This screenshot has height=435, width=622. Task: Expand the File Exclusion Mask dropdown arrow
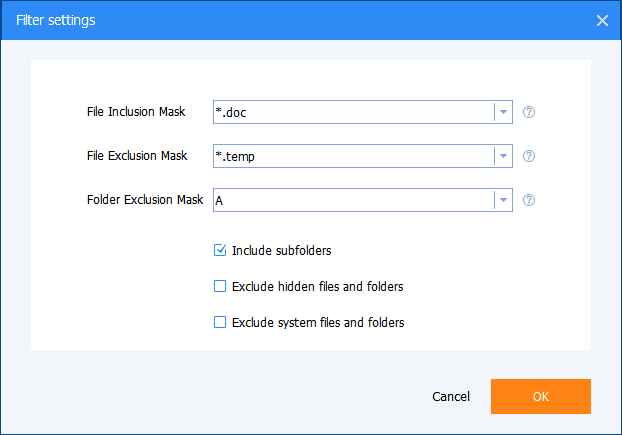503,156
